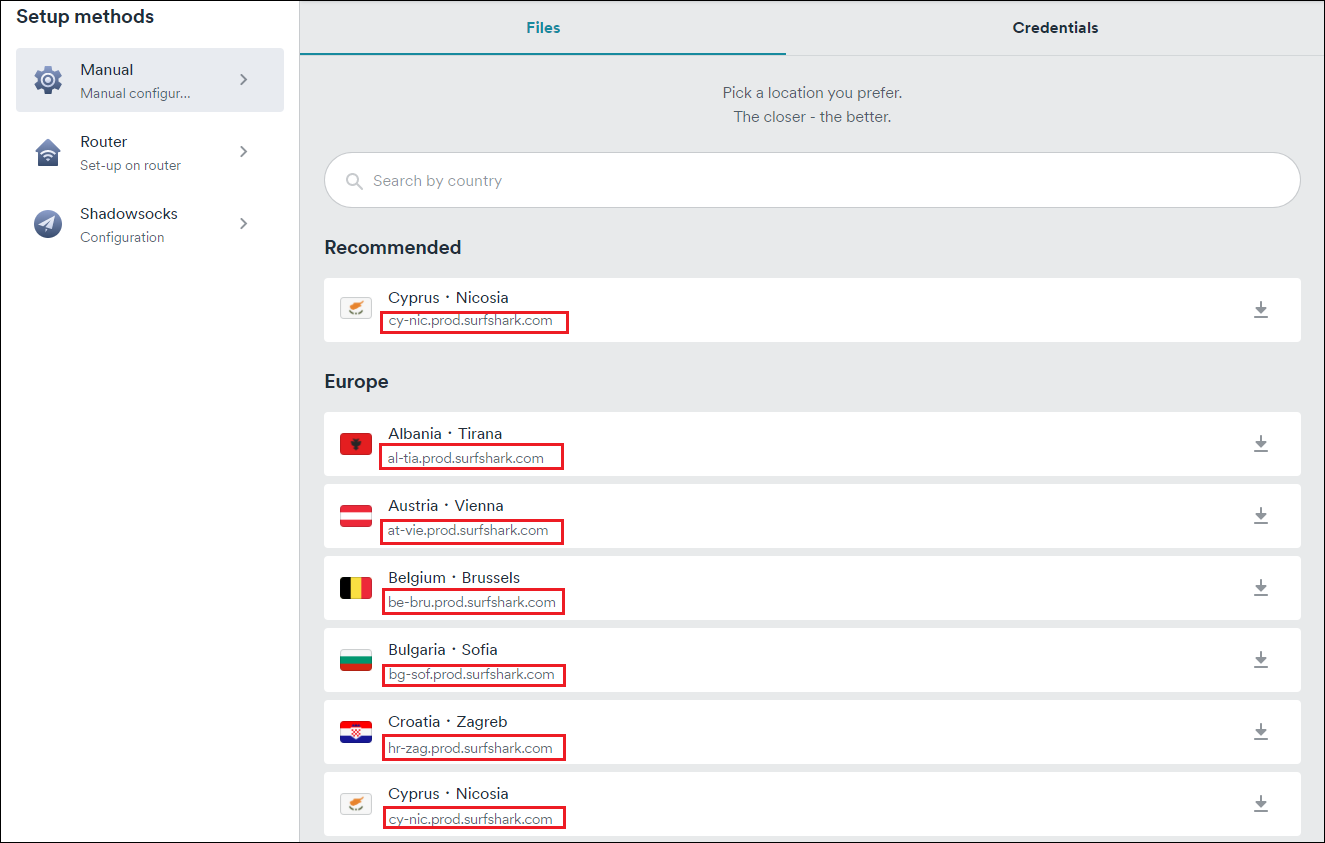This screenshot has width=1325, height=843.
Task: Click the Austria flag icon
Action: tap(356, 516)
